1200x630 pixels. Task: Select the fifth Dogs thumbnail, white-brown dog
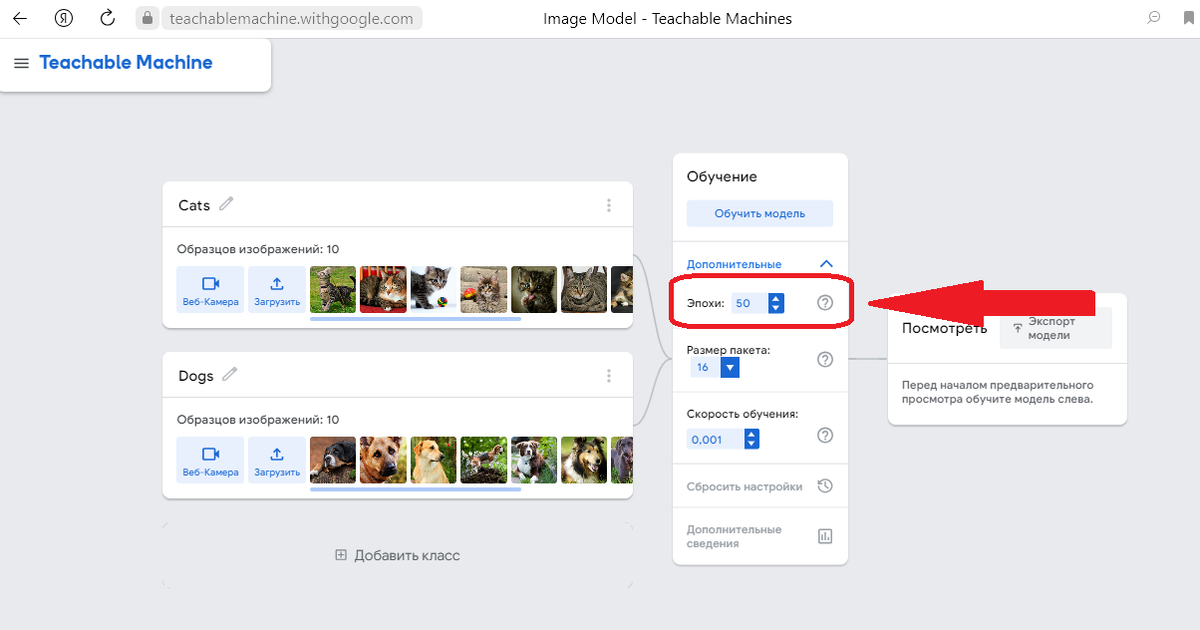point(534,461)
